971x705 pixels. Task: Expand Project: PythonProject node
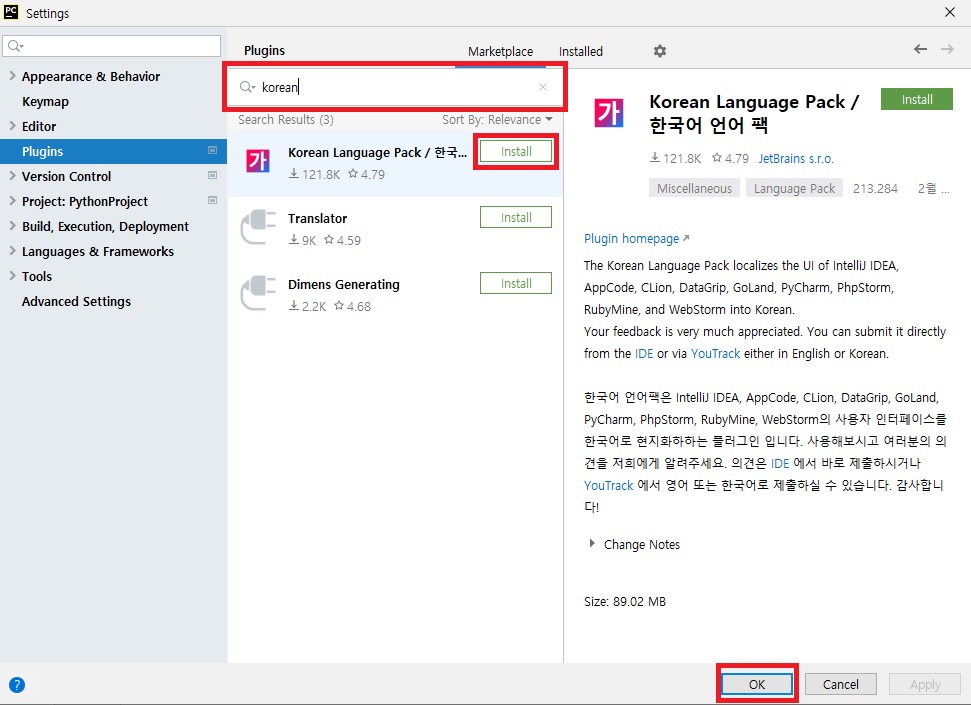click(x=12, y=201)
